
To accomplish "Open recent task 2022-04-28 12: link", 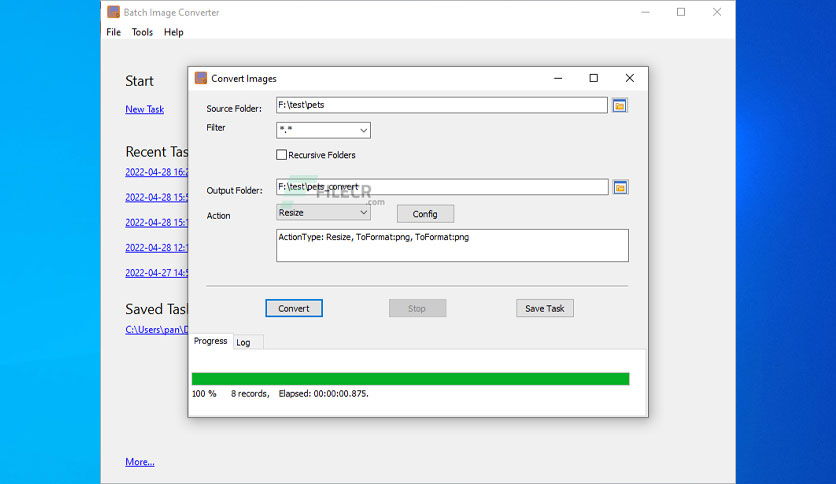I will (156, 248).
